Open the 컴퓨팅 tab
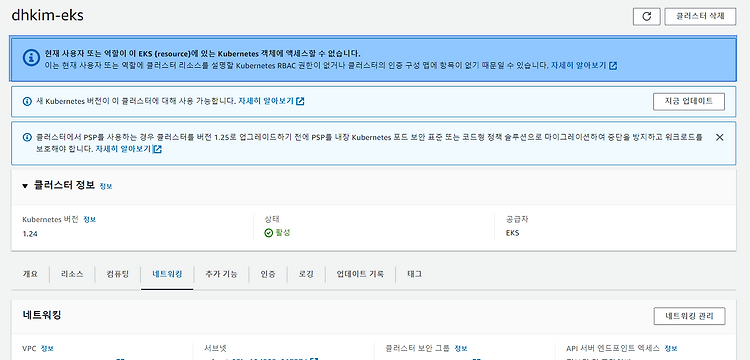Viewport: 750px width, 360px height. point(118,274)
